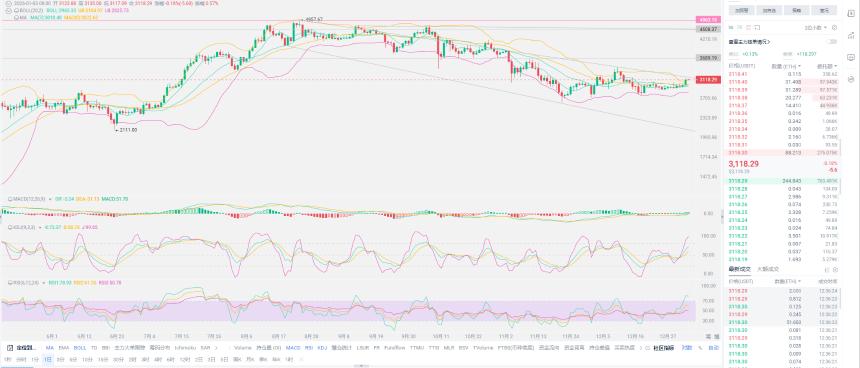This screenshot has width=860, height=368.
Task: Click the 4508.27 price axis label
Action: pyautogui.click(x=709, y=29)
